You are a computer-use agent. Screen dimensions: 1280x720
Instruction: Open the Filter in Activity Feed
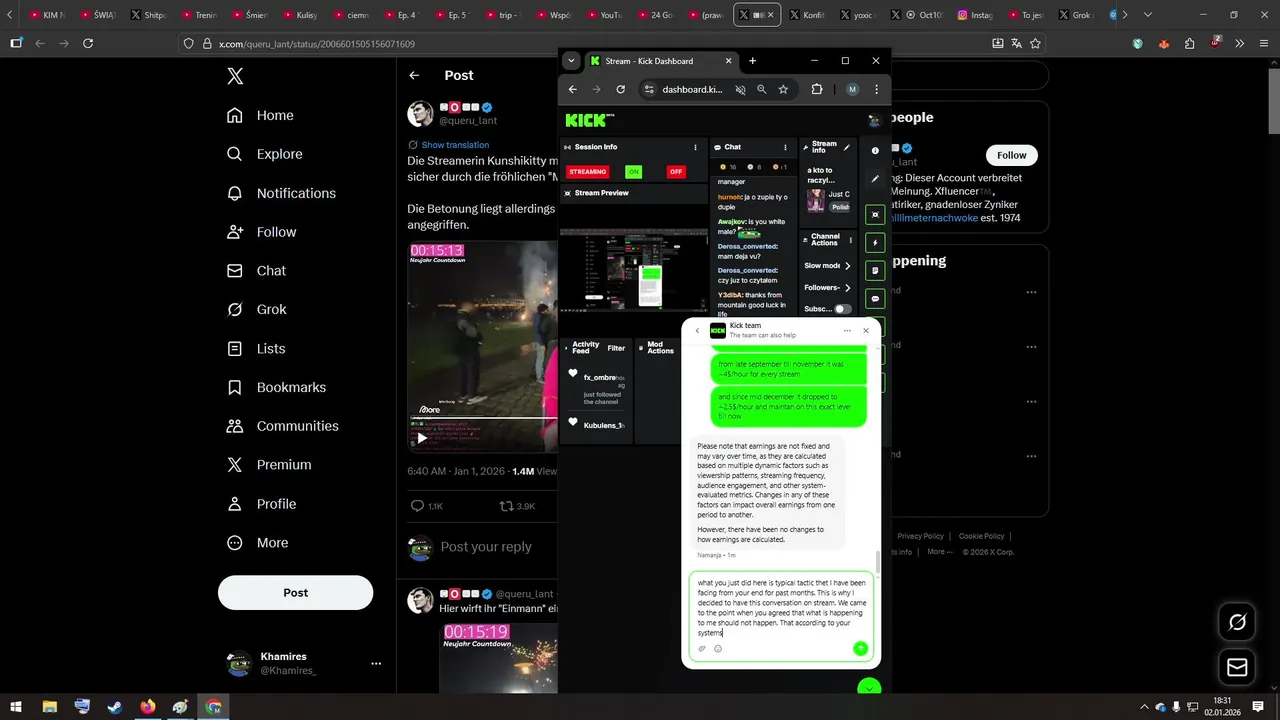(x=616, y=348)
